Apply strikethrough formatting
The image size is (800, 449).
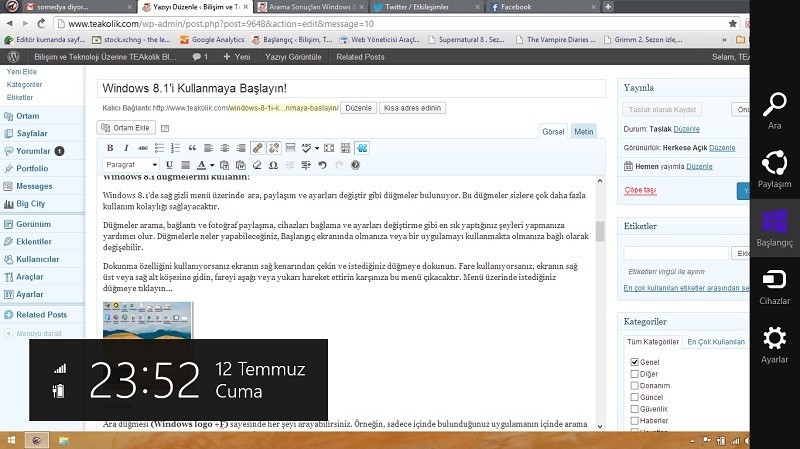point(143,148)
